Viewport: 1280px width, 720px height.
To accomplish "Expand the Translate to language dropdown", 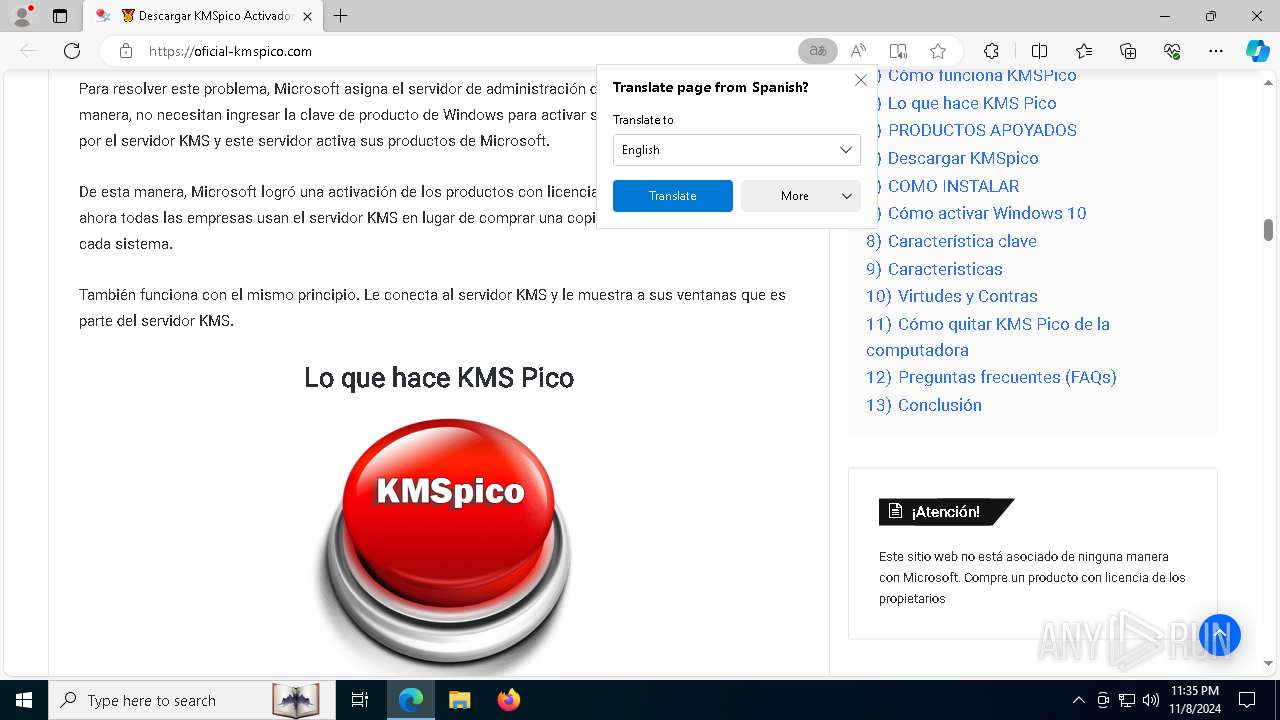I will click(737, 150).
